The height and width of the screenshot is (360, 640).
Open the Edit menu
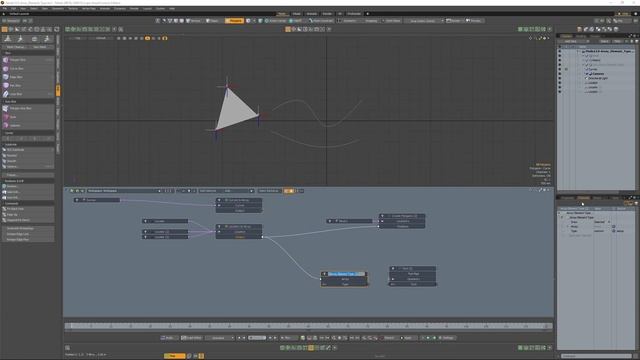click(x=13, y=8)
